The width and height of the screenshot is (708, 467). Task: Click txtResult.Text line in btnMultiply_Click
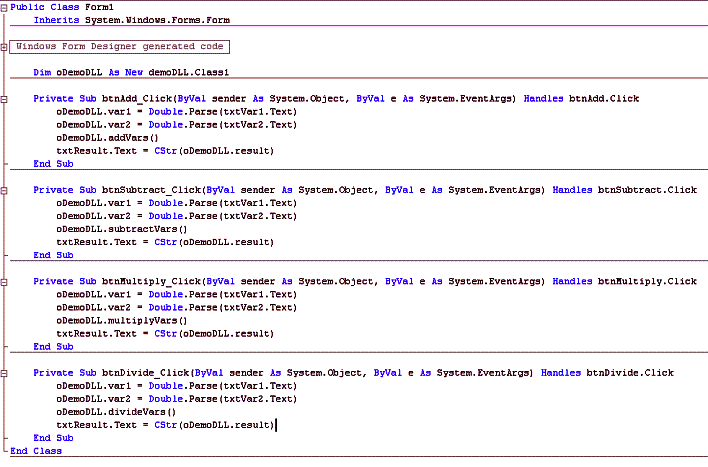(x=165, y=334)
